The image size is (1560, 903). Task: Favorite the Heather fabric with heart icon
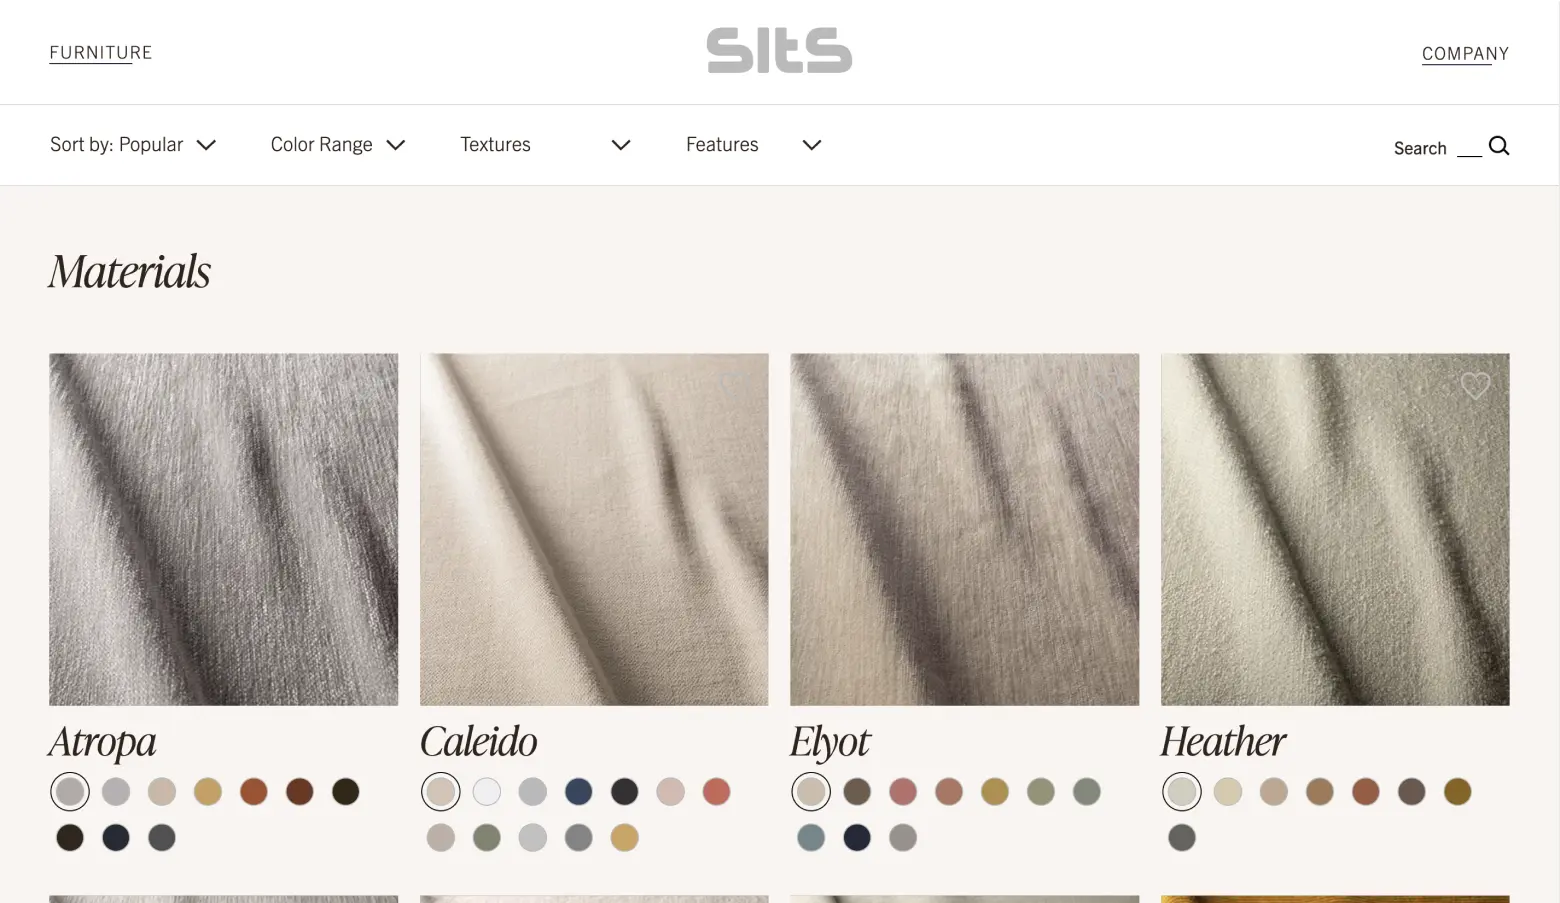pyautogui.click(x=1475, y=385)
